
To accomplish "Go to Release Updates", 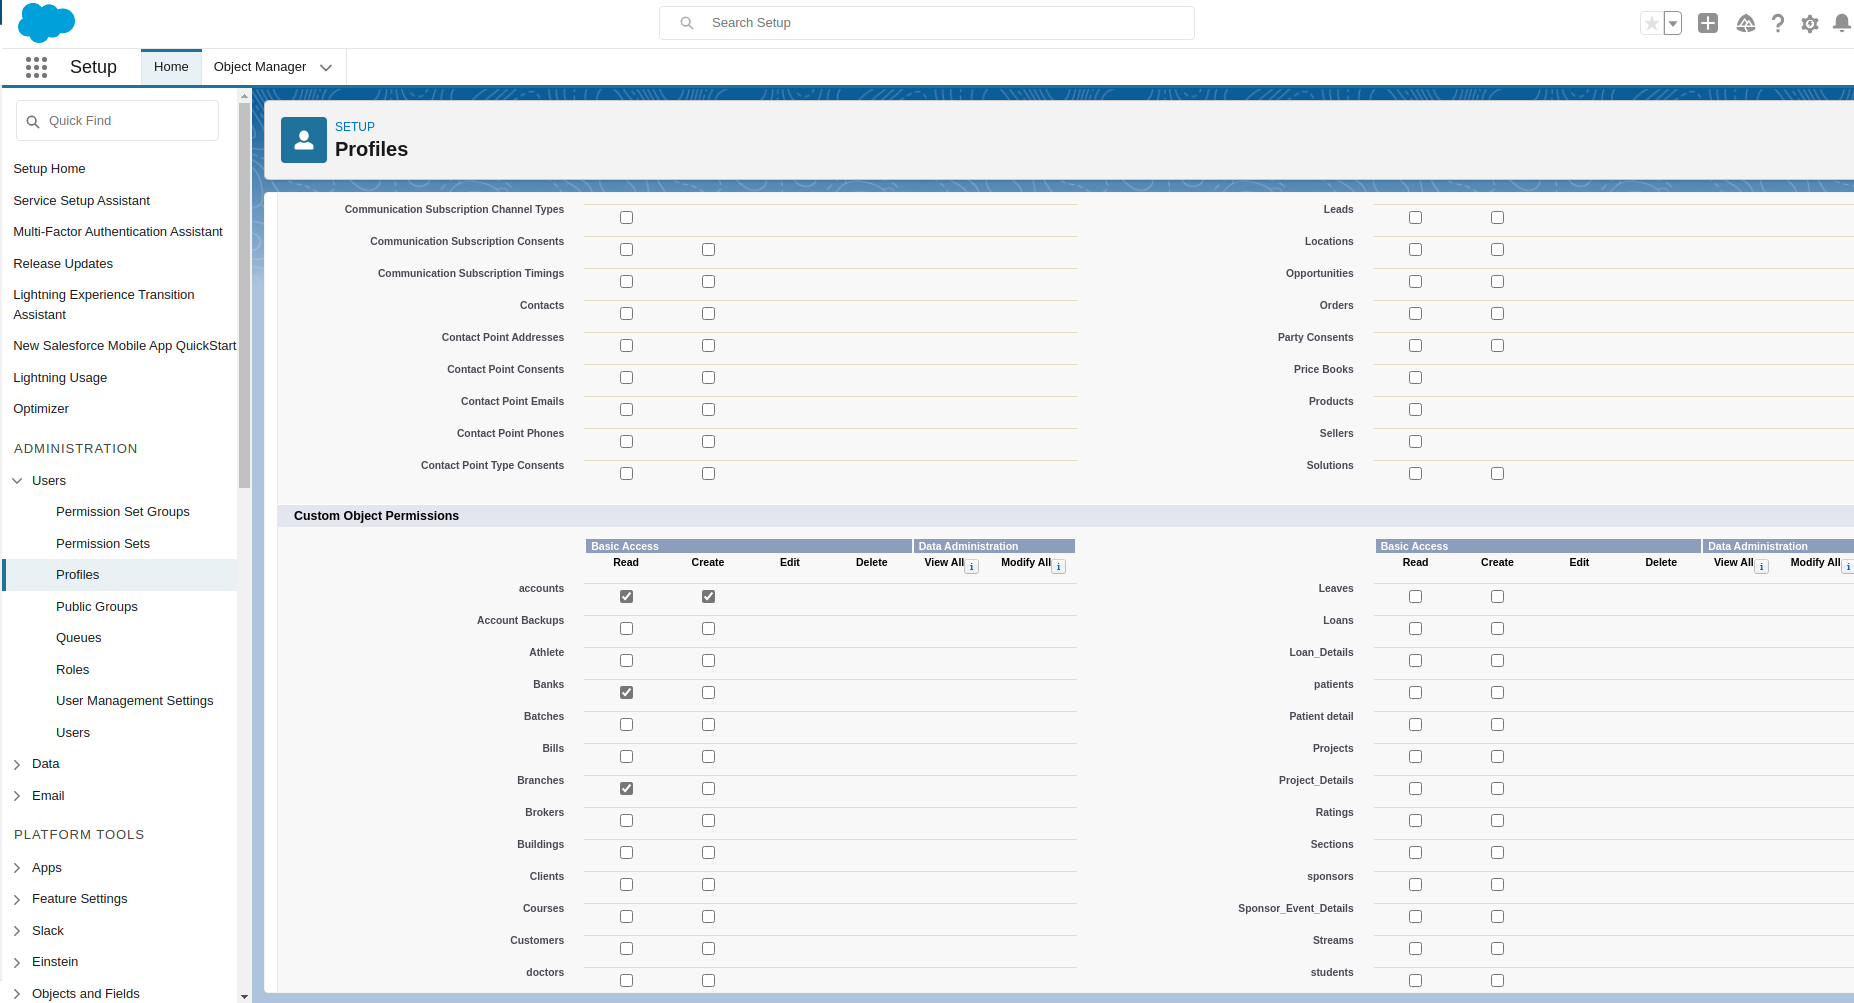I will click(63, 264).
